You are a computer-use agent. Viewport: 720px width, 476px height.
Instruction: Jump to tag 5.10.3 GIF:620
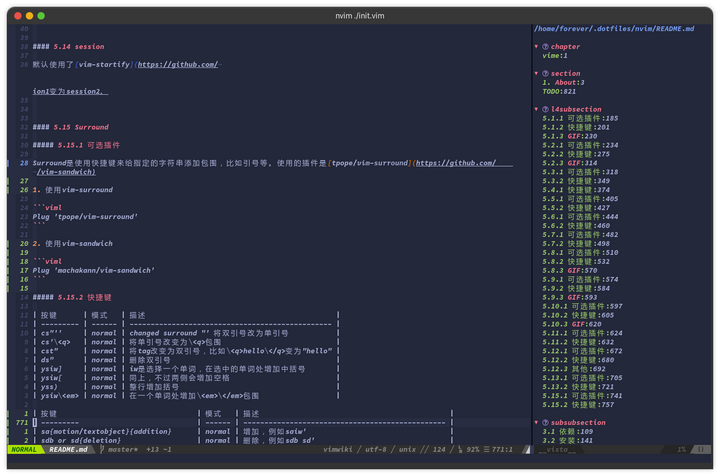(x=572, y=324)
